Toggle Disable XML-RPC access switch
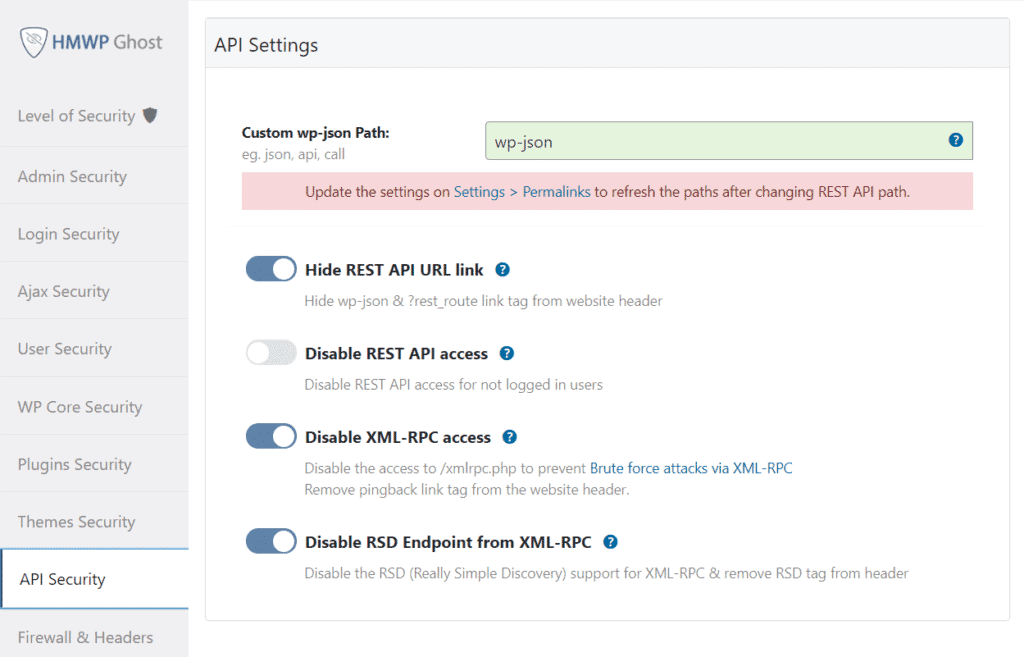 [x=271, y=437]
